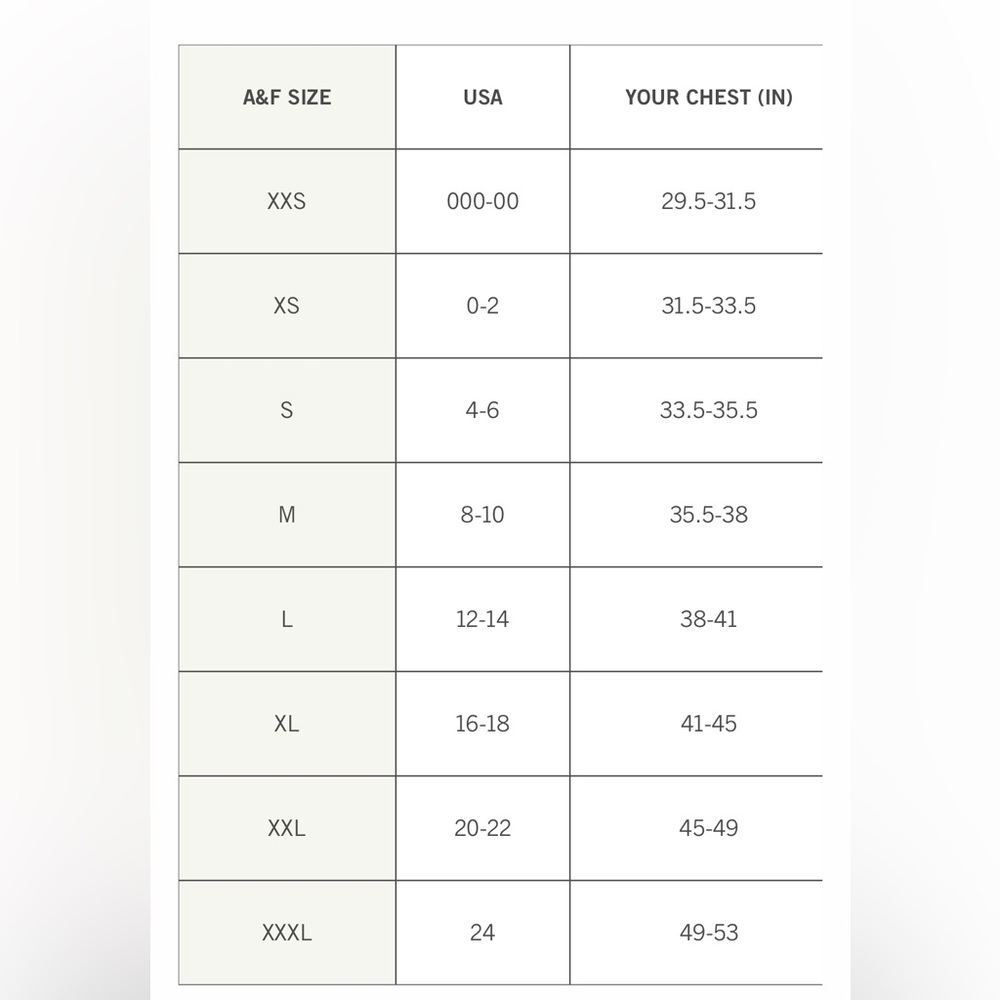Choose the XS size cell
This screenshot has height=1000, width=1000.
click(x=287, y=306)
